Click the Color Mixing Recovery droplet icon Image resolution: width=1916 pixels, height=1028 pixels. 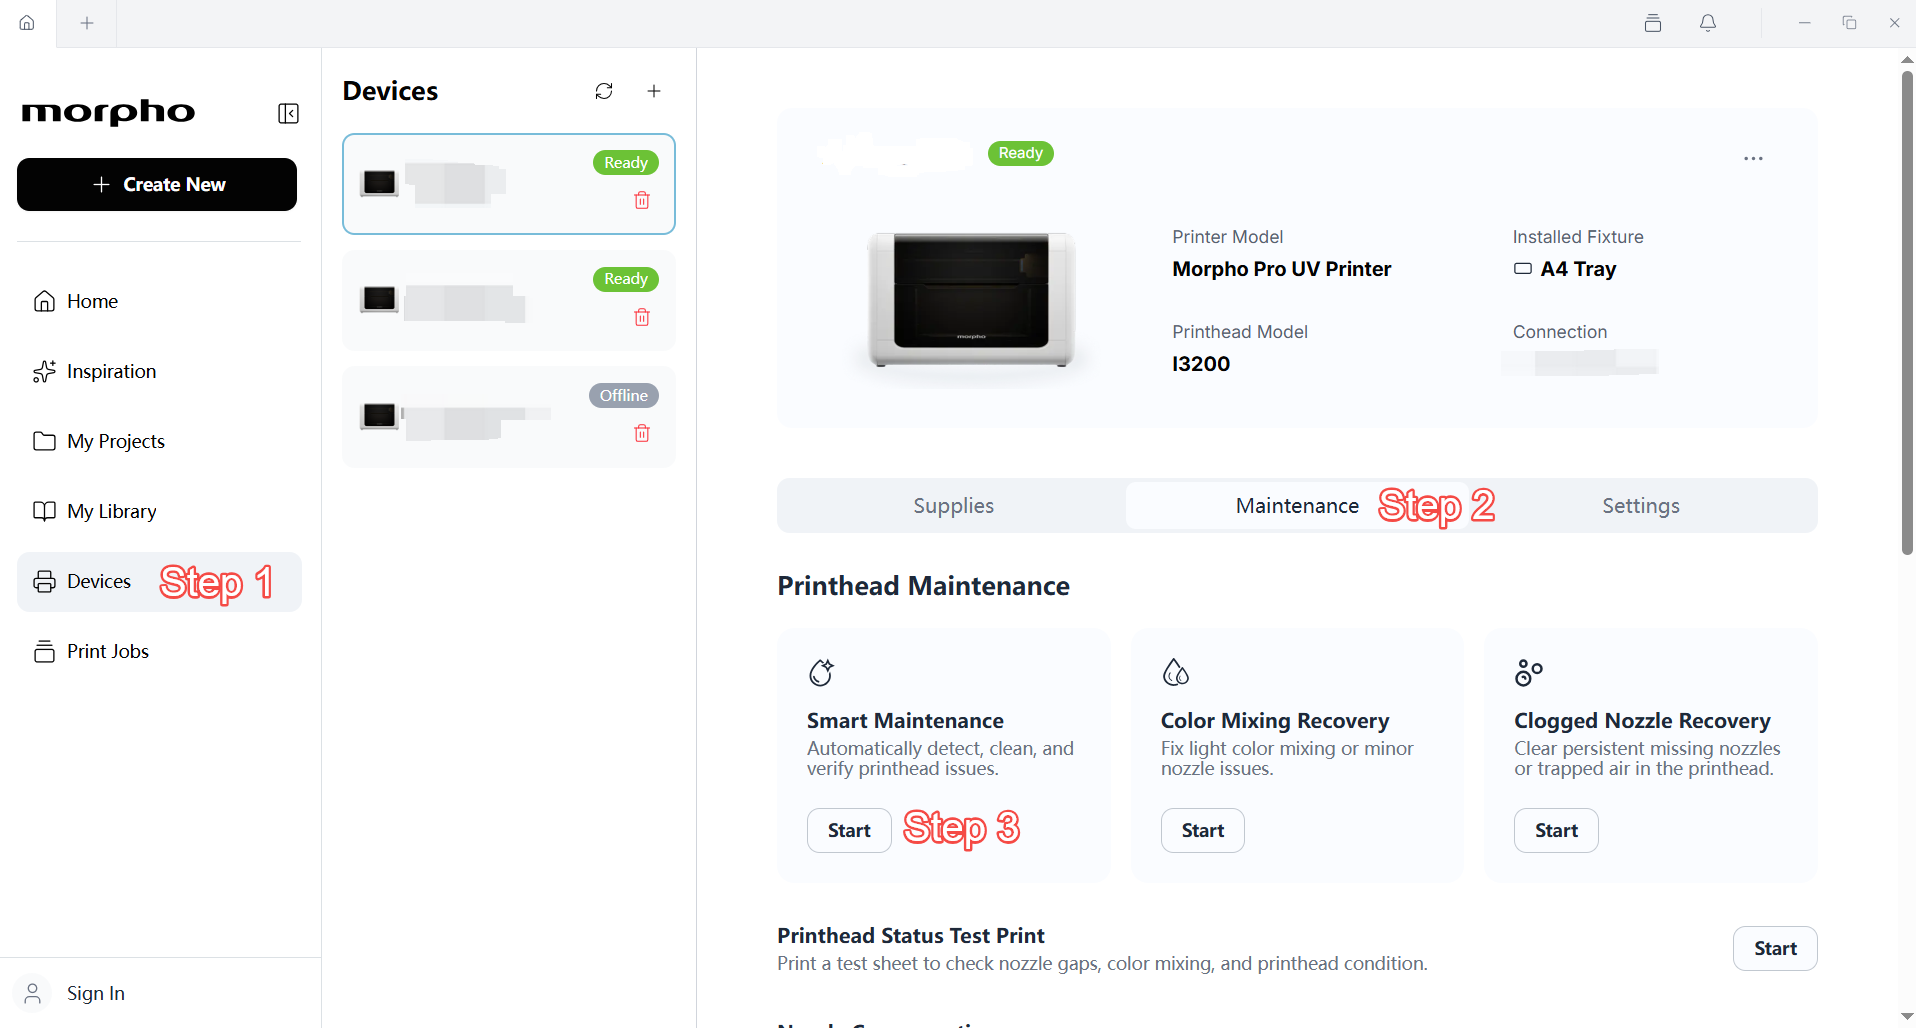pyautogui.click(x=1175, y=672)
